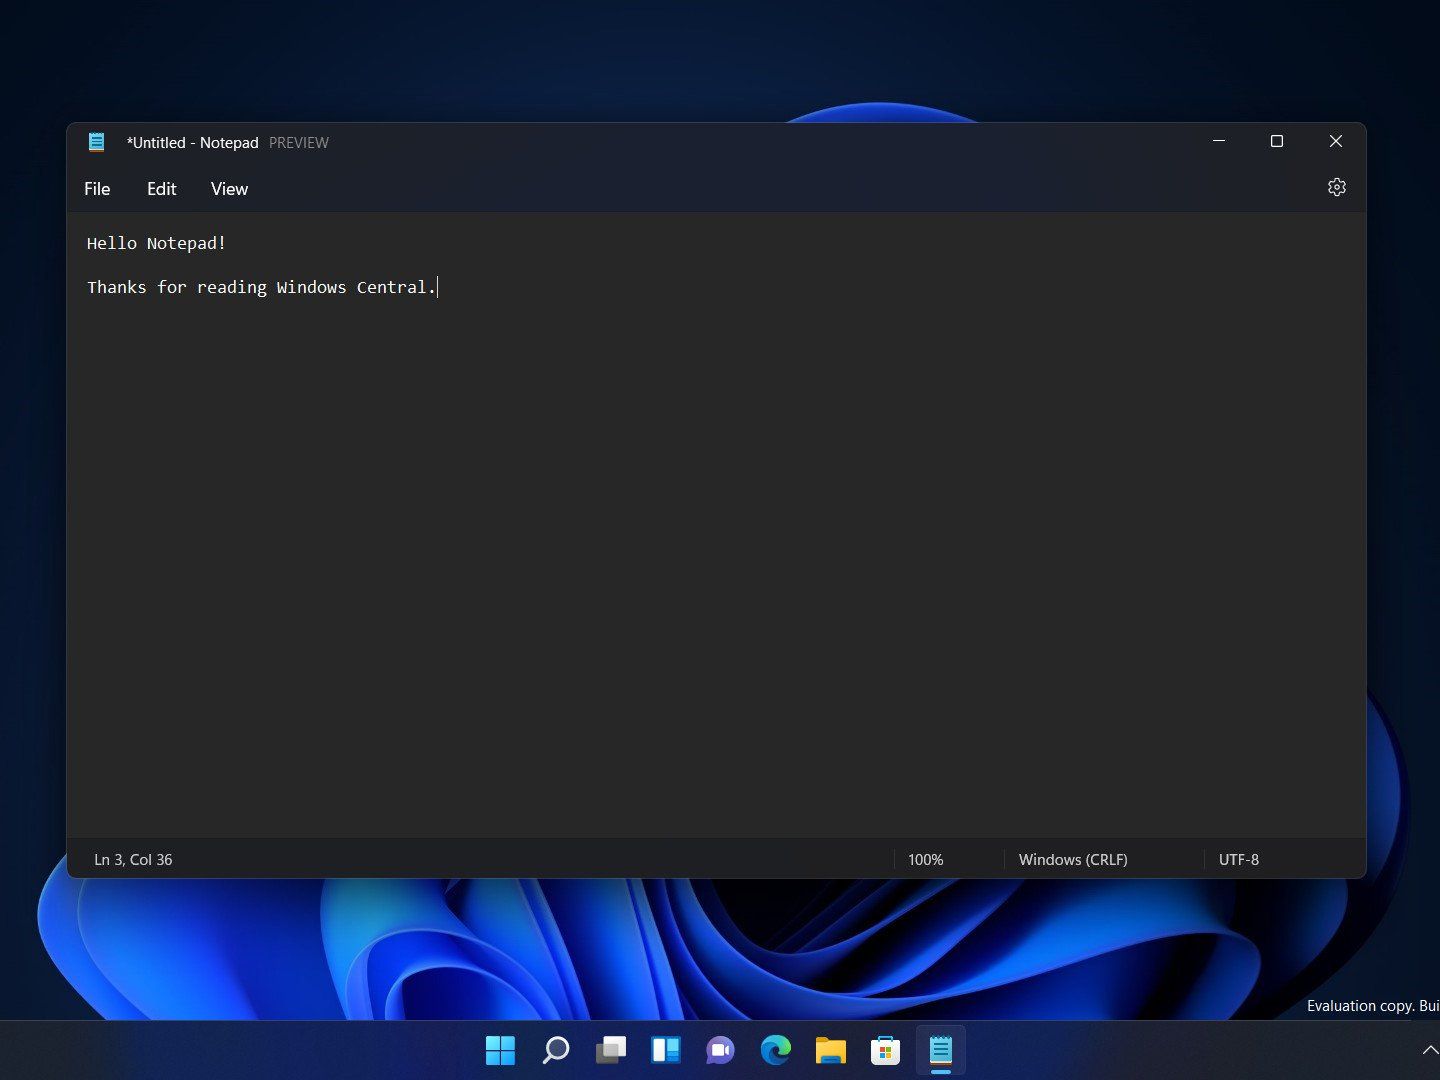This screenshot has width=1440, height=1080.
Task: Open the File menu
Action: tap(97, 189)
